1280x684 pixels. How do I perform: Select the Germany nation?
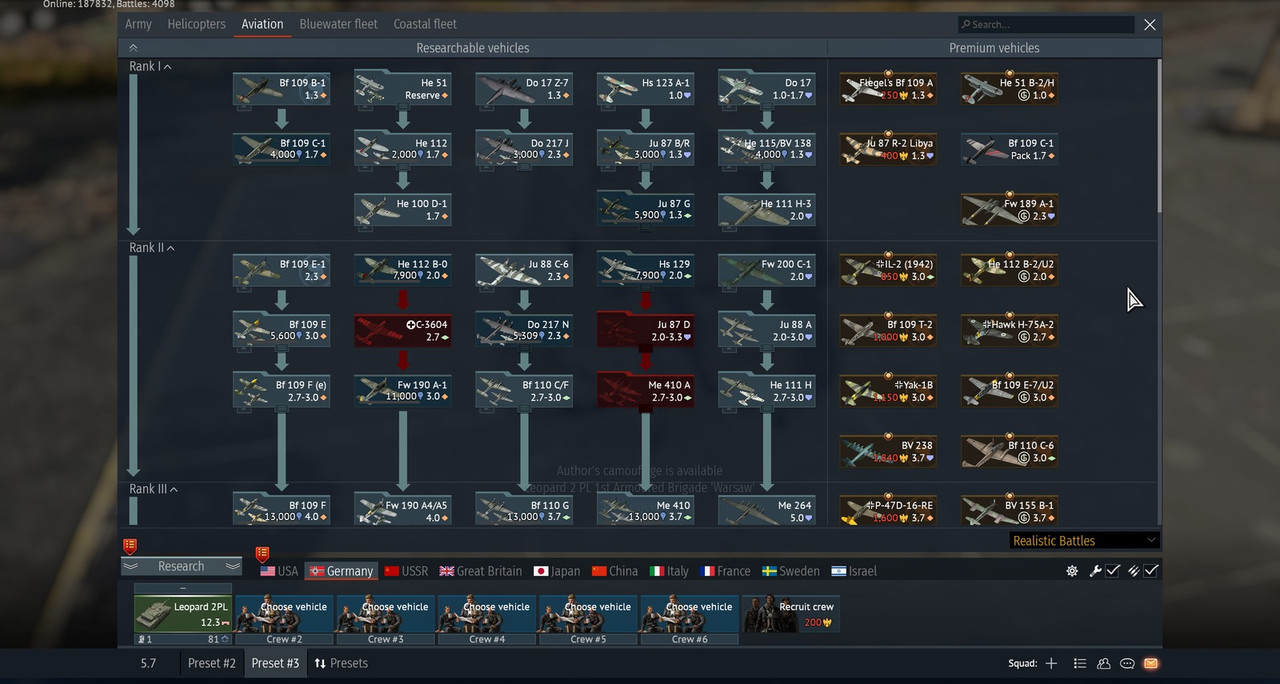tap(341, 571)
